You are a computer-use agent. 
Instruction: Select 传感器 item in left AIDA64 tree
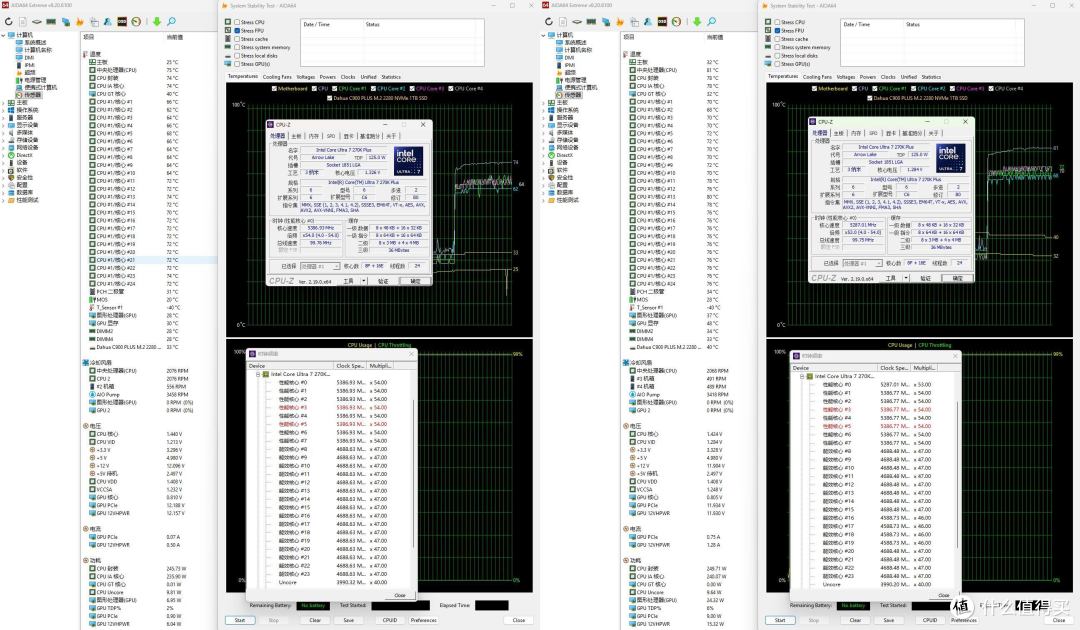pos(32,95)
